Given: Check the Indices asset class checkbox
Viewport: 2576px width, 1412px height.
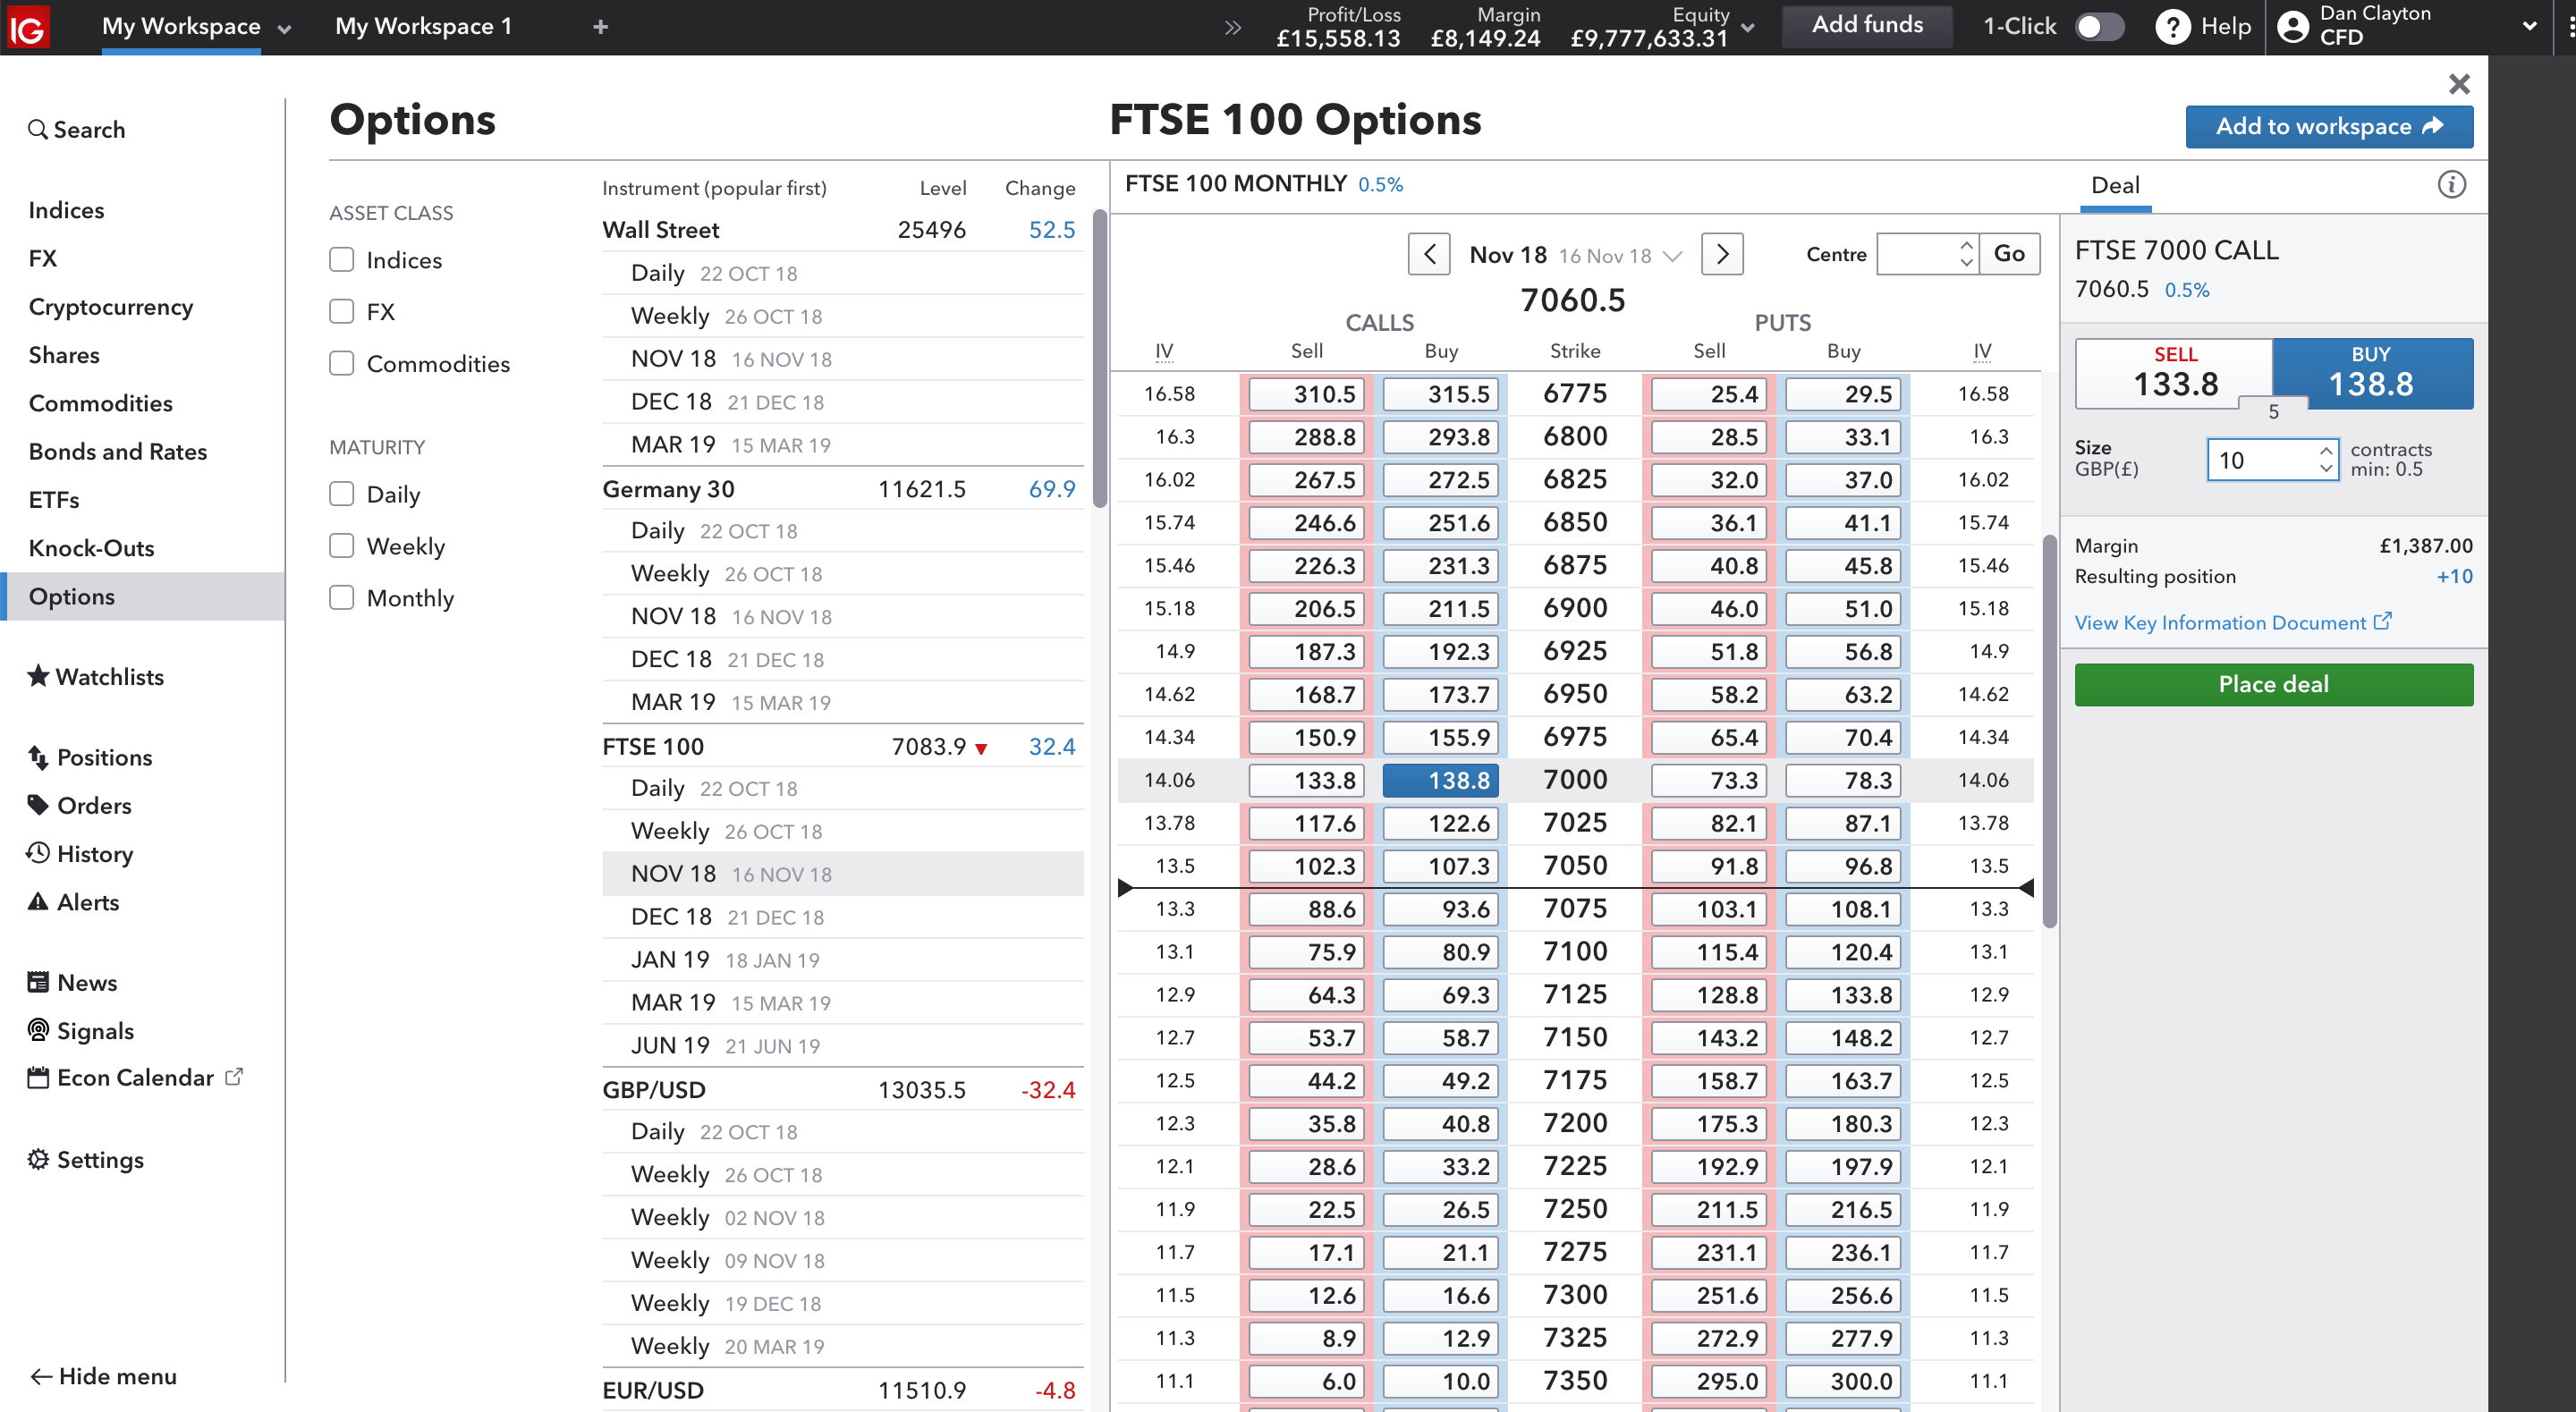Looking at the screenshot, I should pos(342,260).
